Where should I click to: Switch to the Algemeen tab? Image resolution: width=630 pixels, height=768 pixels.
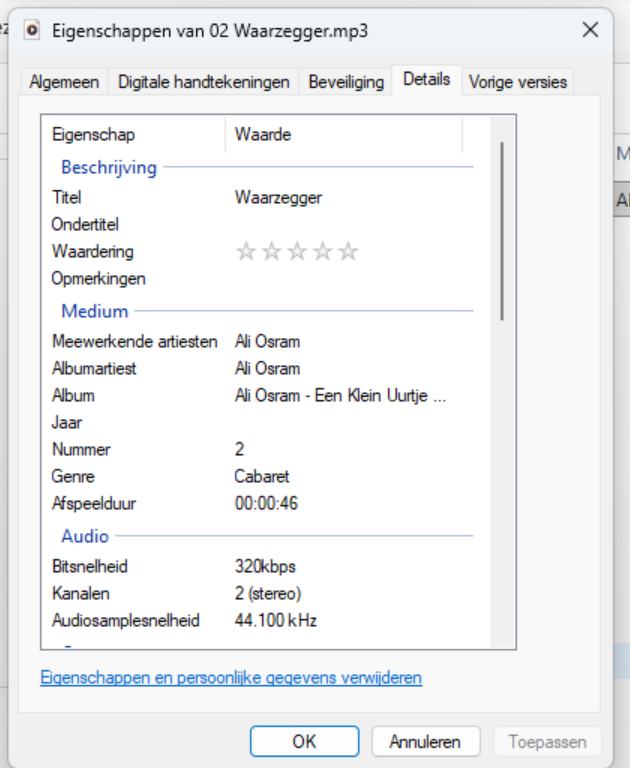point(64,82)
